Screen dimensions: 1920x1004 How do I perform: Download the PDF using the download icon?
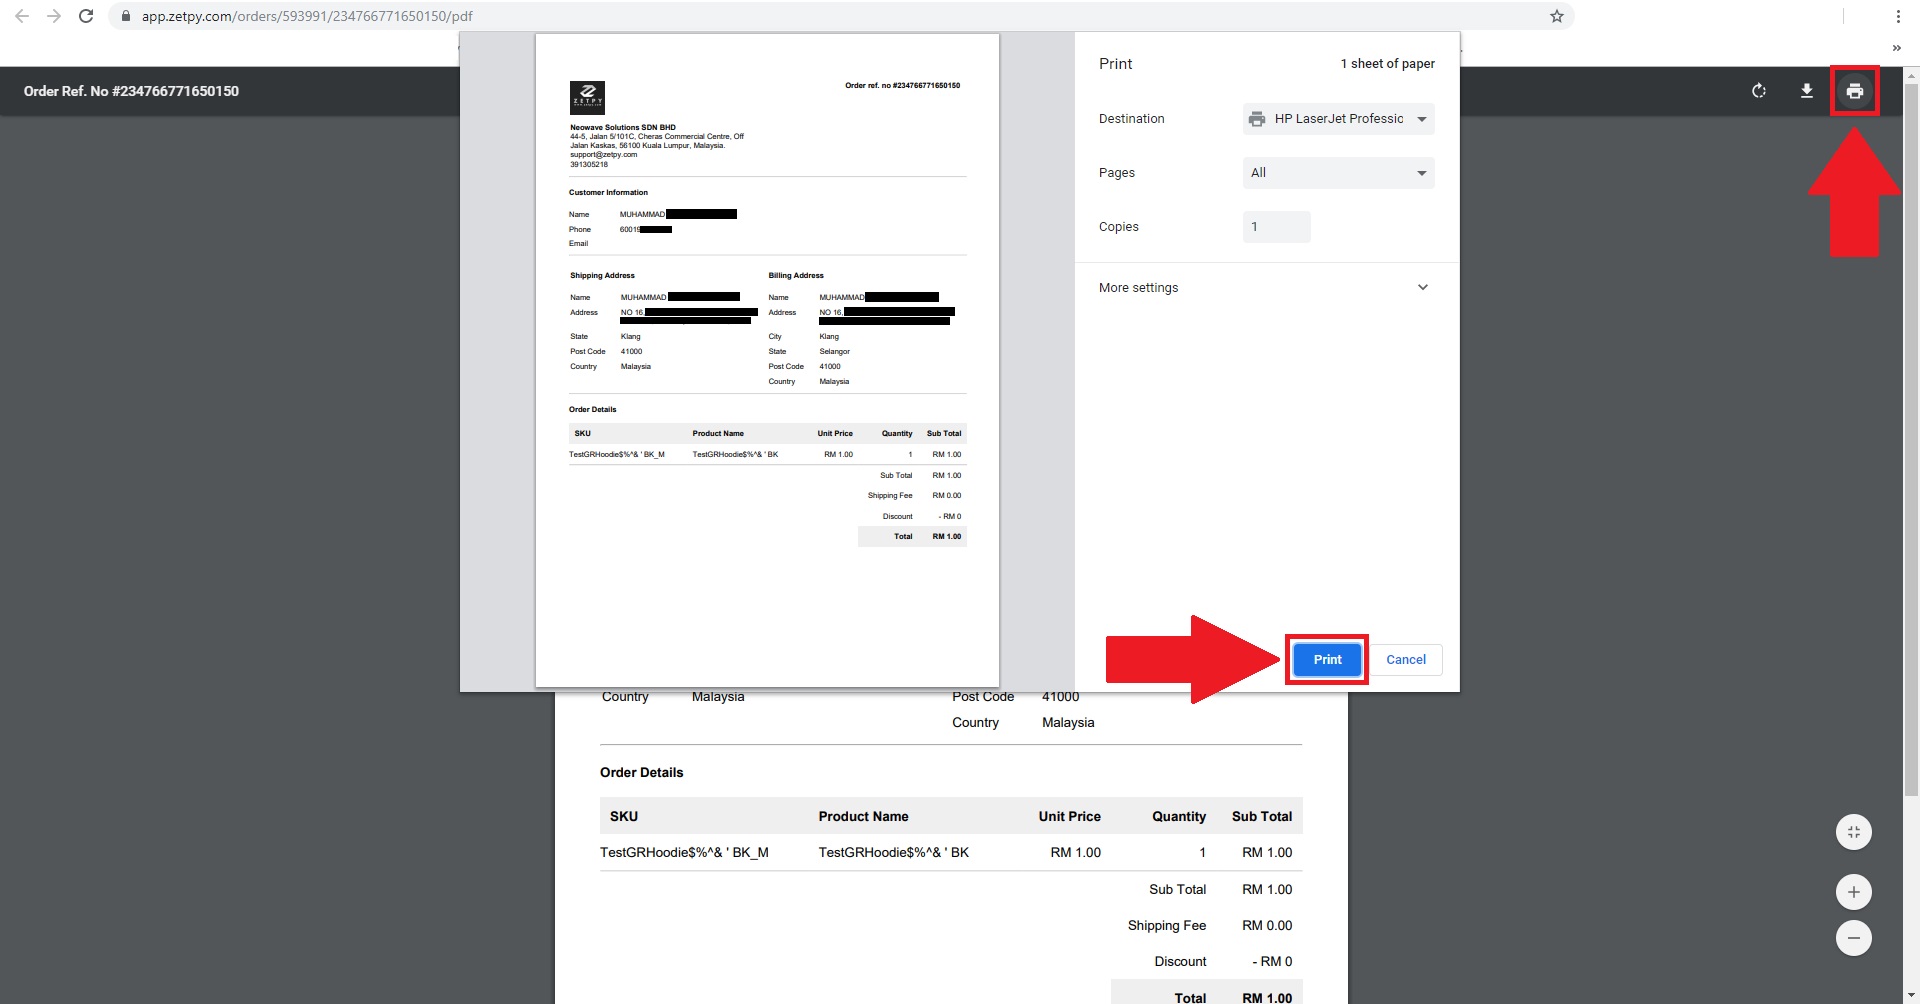1807,91
